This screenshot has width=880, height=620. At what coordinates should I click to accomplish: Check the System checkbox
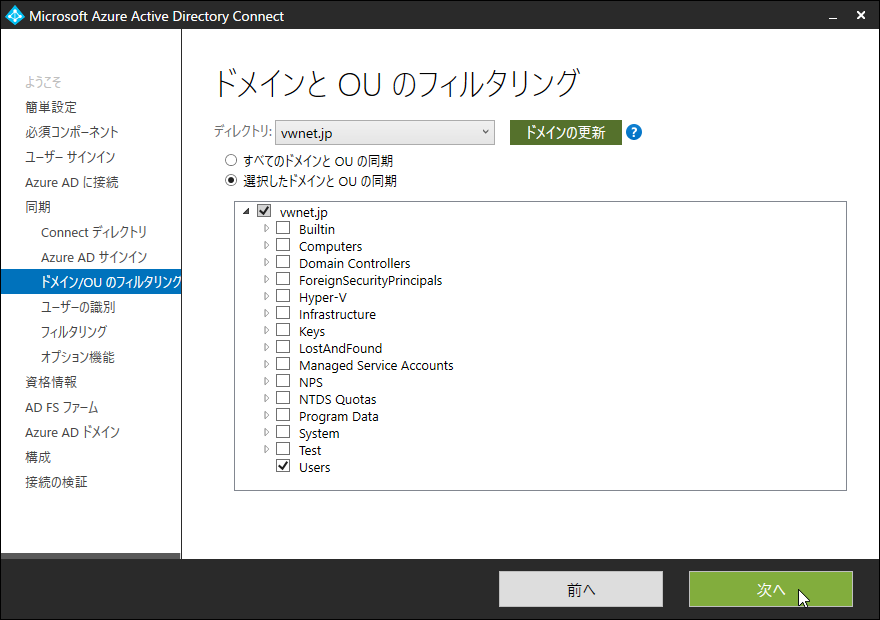283,433
